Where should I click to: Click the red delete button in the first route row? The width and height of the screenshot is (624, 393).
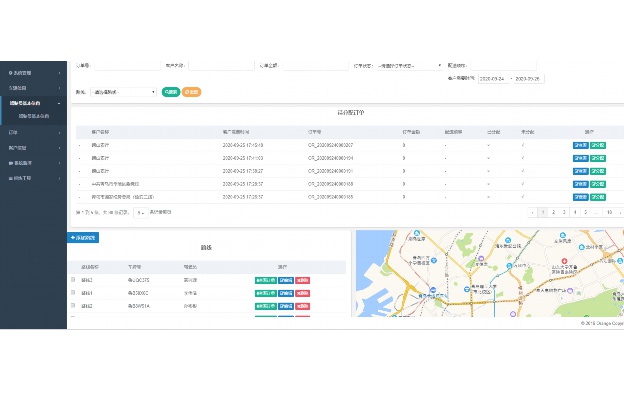coord(302,280)
